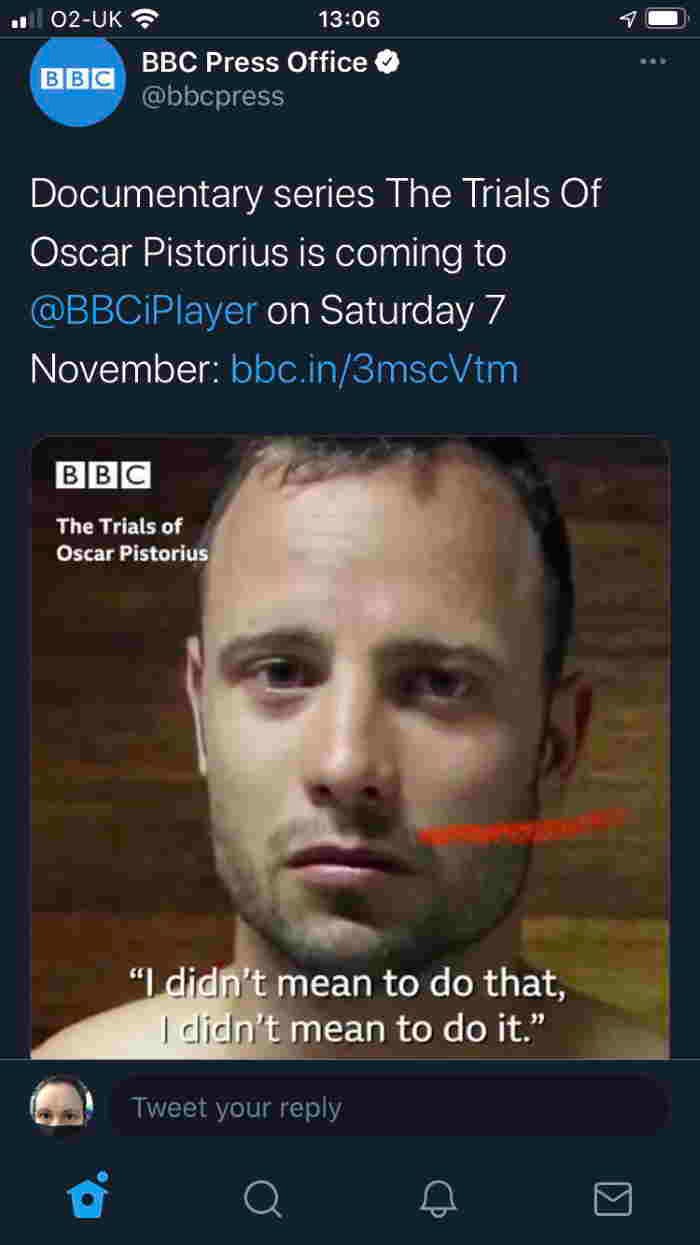Image resolution: width=700 pixels, height=1245 pixels.
Task: Tap the BBC Press Office profile avatar
Action: [77, 80]
